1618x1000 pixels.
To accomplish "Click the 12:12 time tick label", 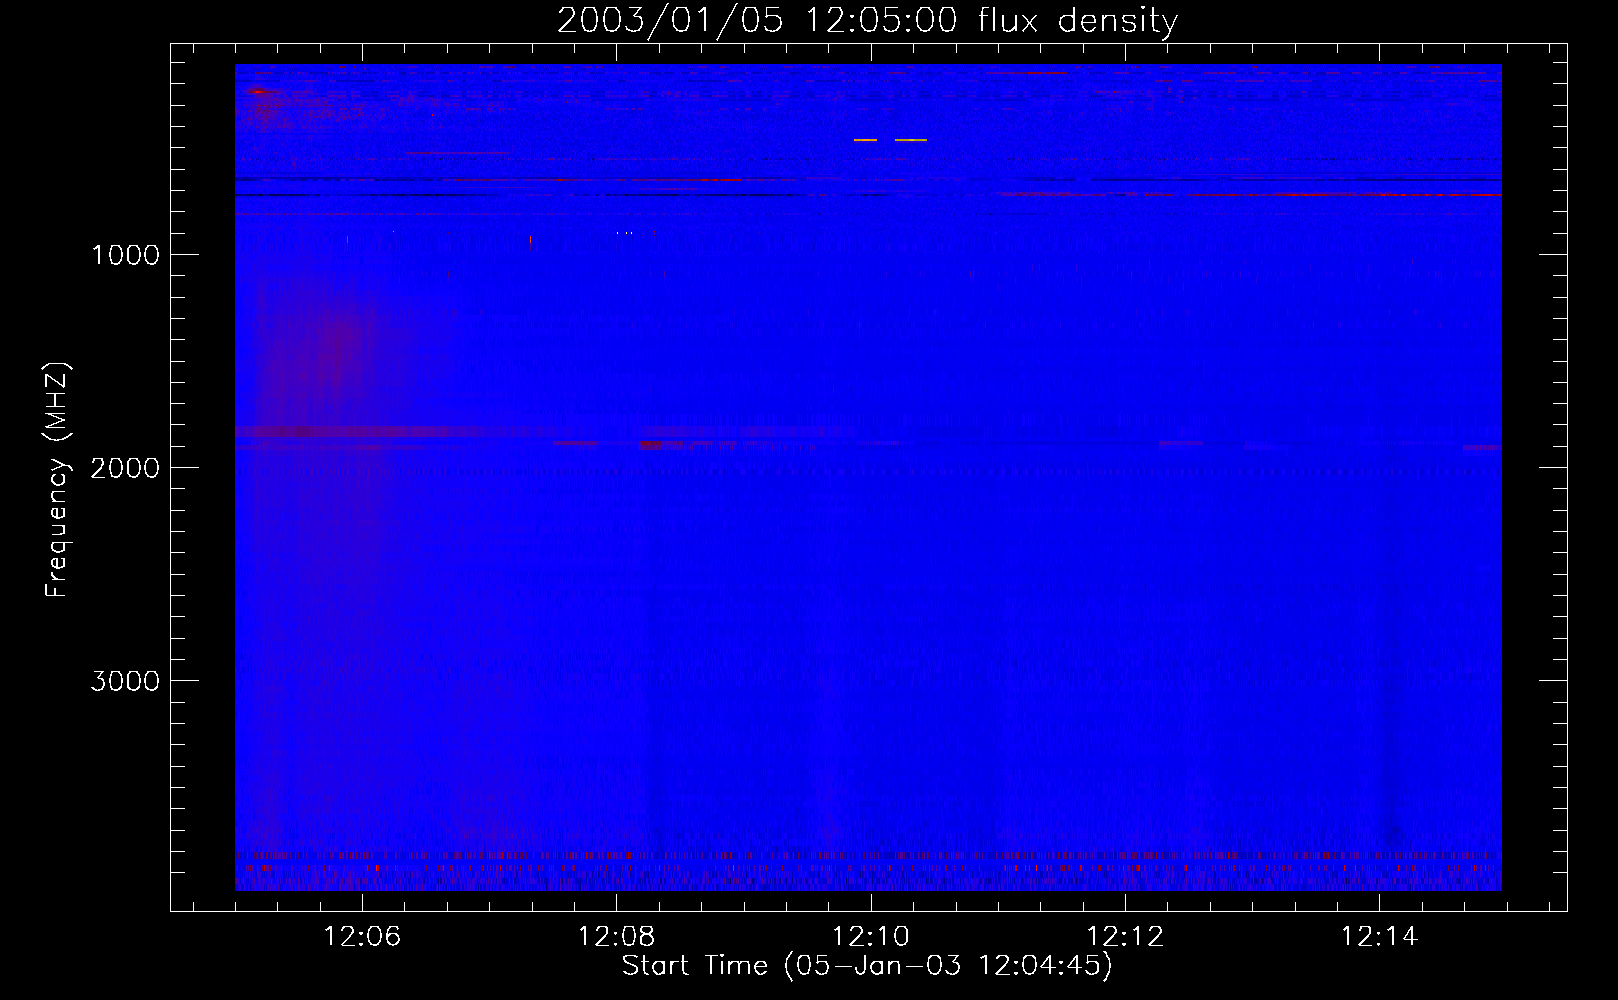I will point(1125,936).
